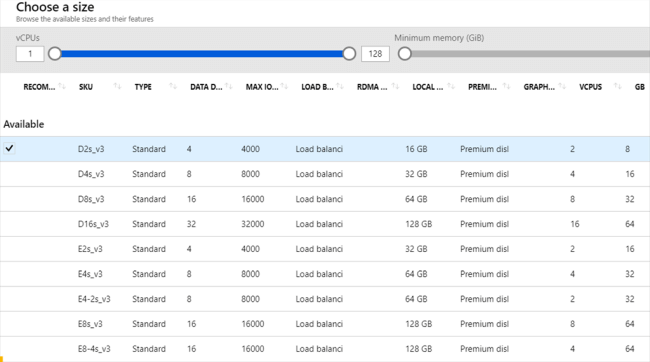Sort by the RDMA column arrows icon
This screenshot has width=650, height=362.
click(395, 86)
